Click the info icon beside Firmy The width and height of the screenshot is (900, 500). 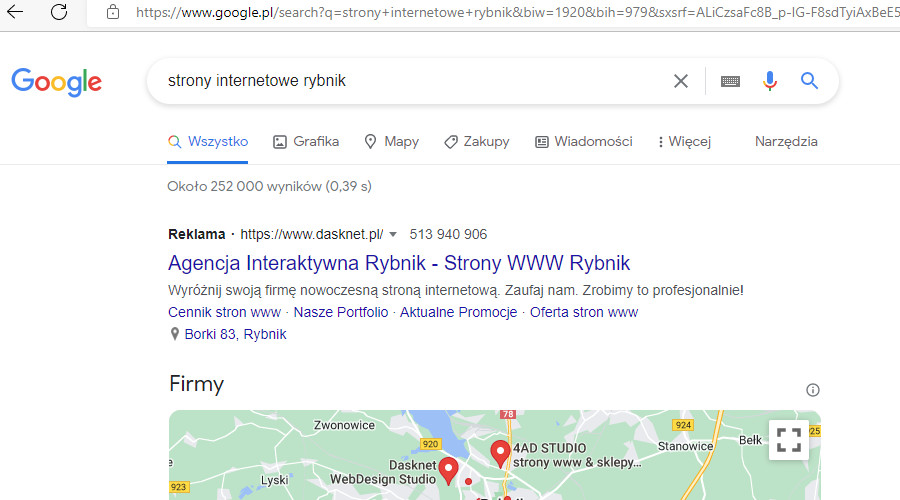(813, 390)
